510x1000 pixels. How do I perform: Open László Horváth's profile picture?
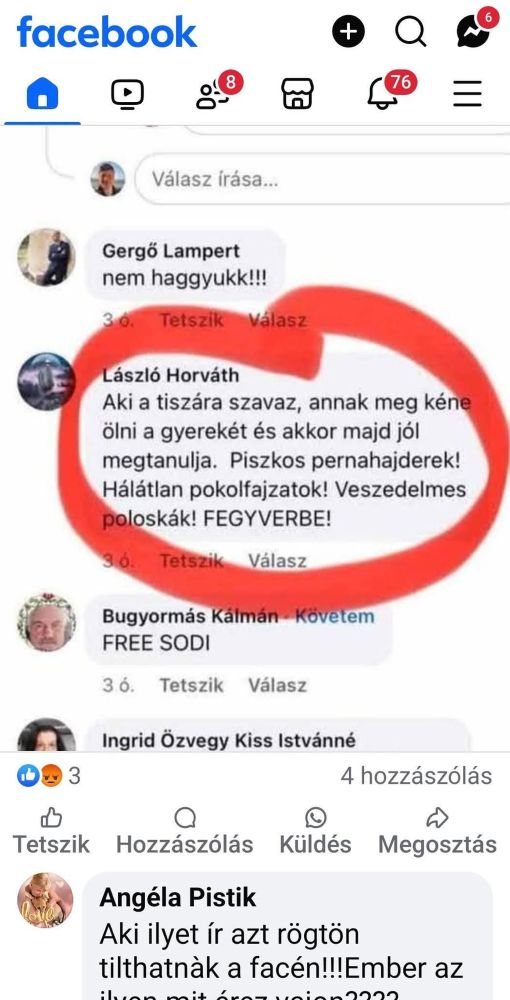[46, 381]
